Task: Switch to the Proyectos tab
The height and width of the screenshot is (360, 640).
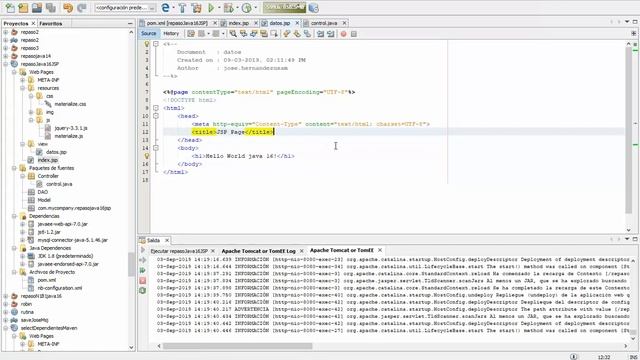Action: coord(16,24)
